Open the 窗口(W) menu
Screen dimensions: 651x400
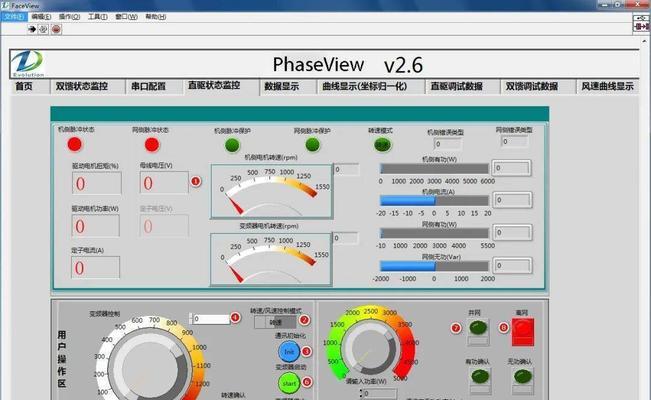tap(126, 17)
